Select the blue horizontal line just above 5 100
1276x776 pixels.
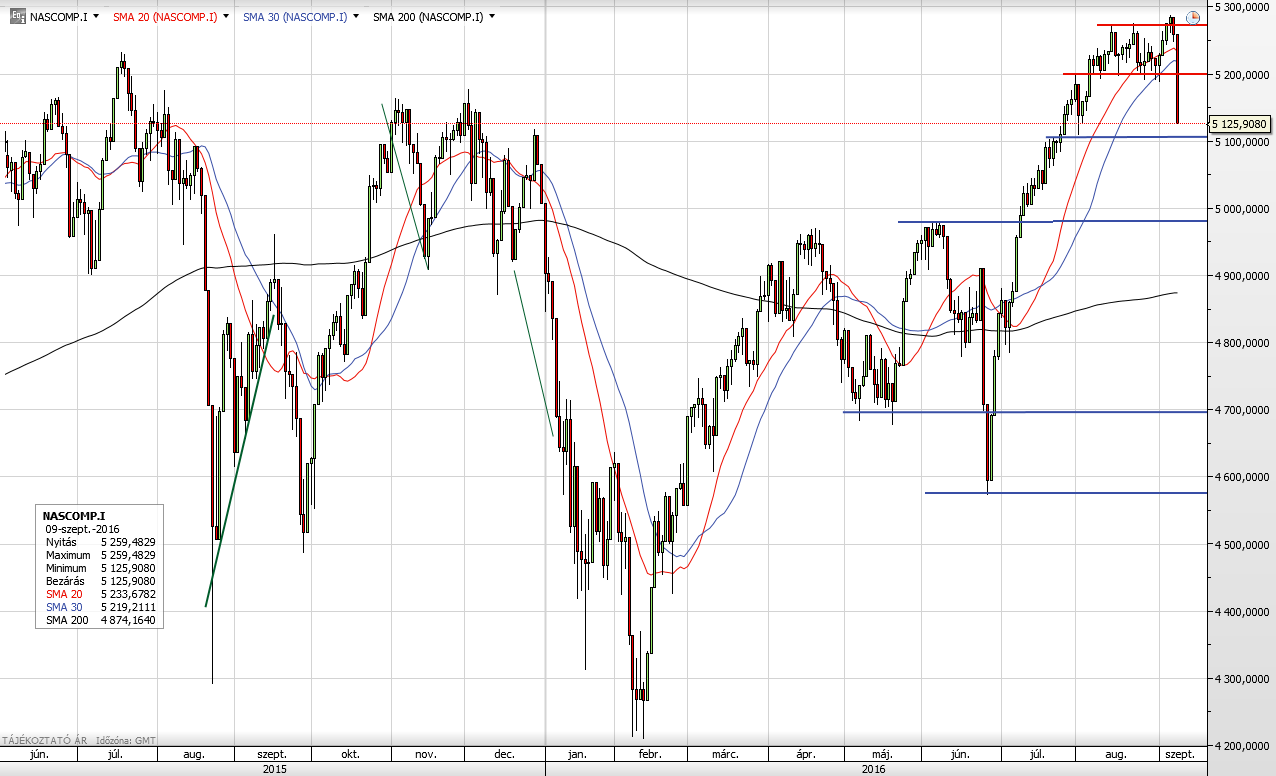(x=1127, y=137)
